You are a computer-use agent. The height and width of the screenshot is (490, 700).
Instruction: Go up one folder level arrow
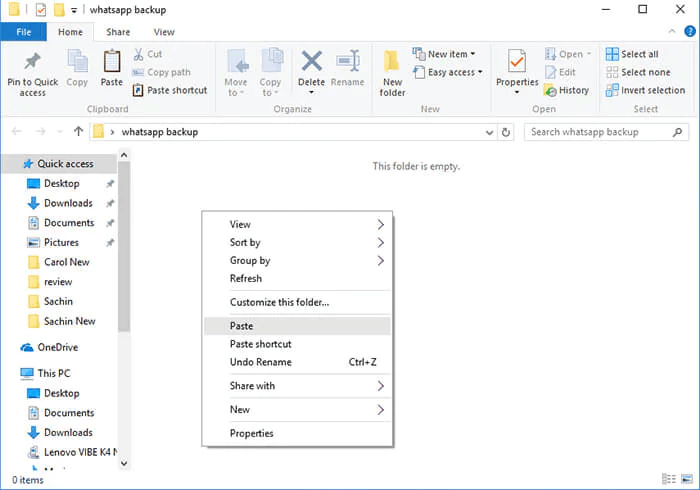tap(79, 131)
